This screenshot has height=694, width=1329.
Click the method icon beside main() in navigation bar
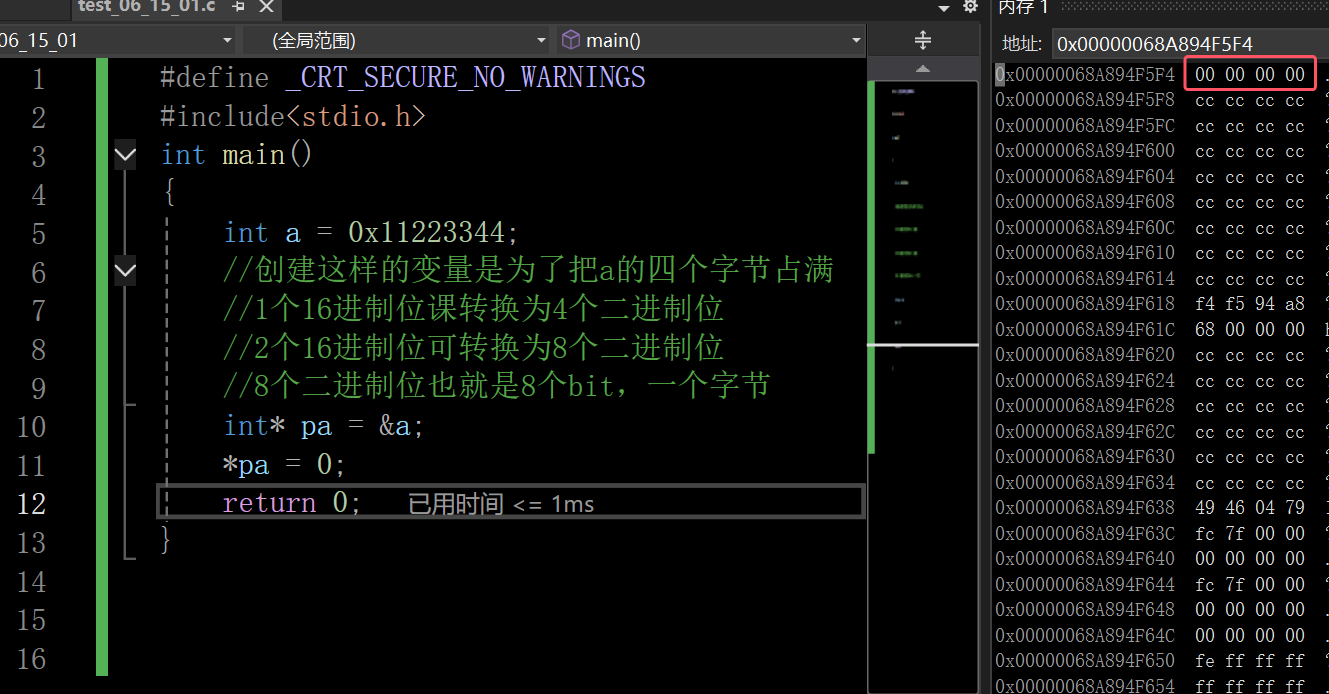[x=570, y=40]
